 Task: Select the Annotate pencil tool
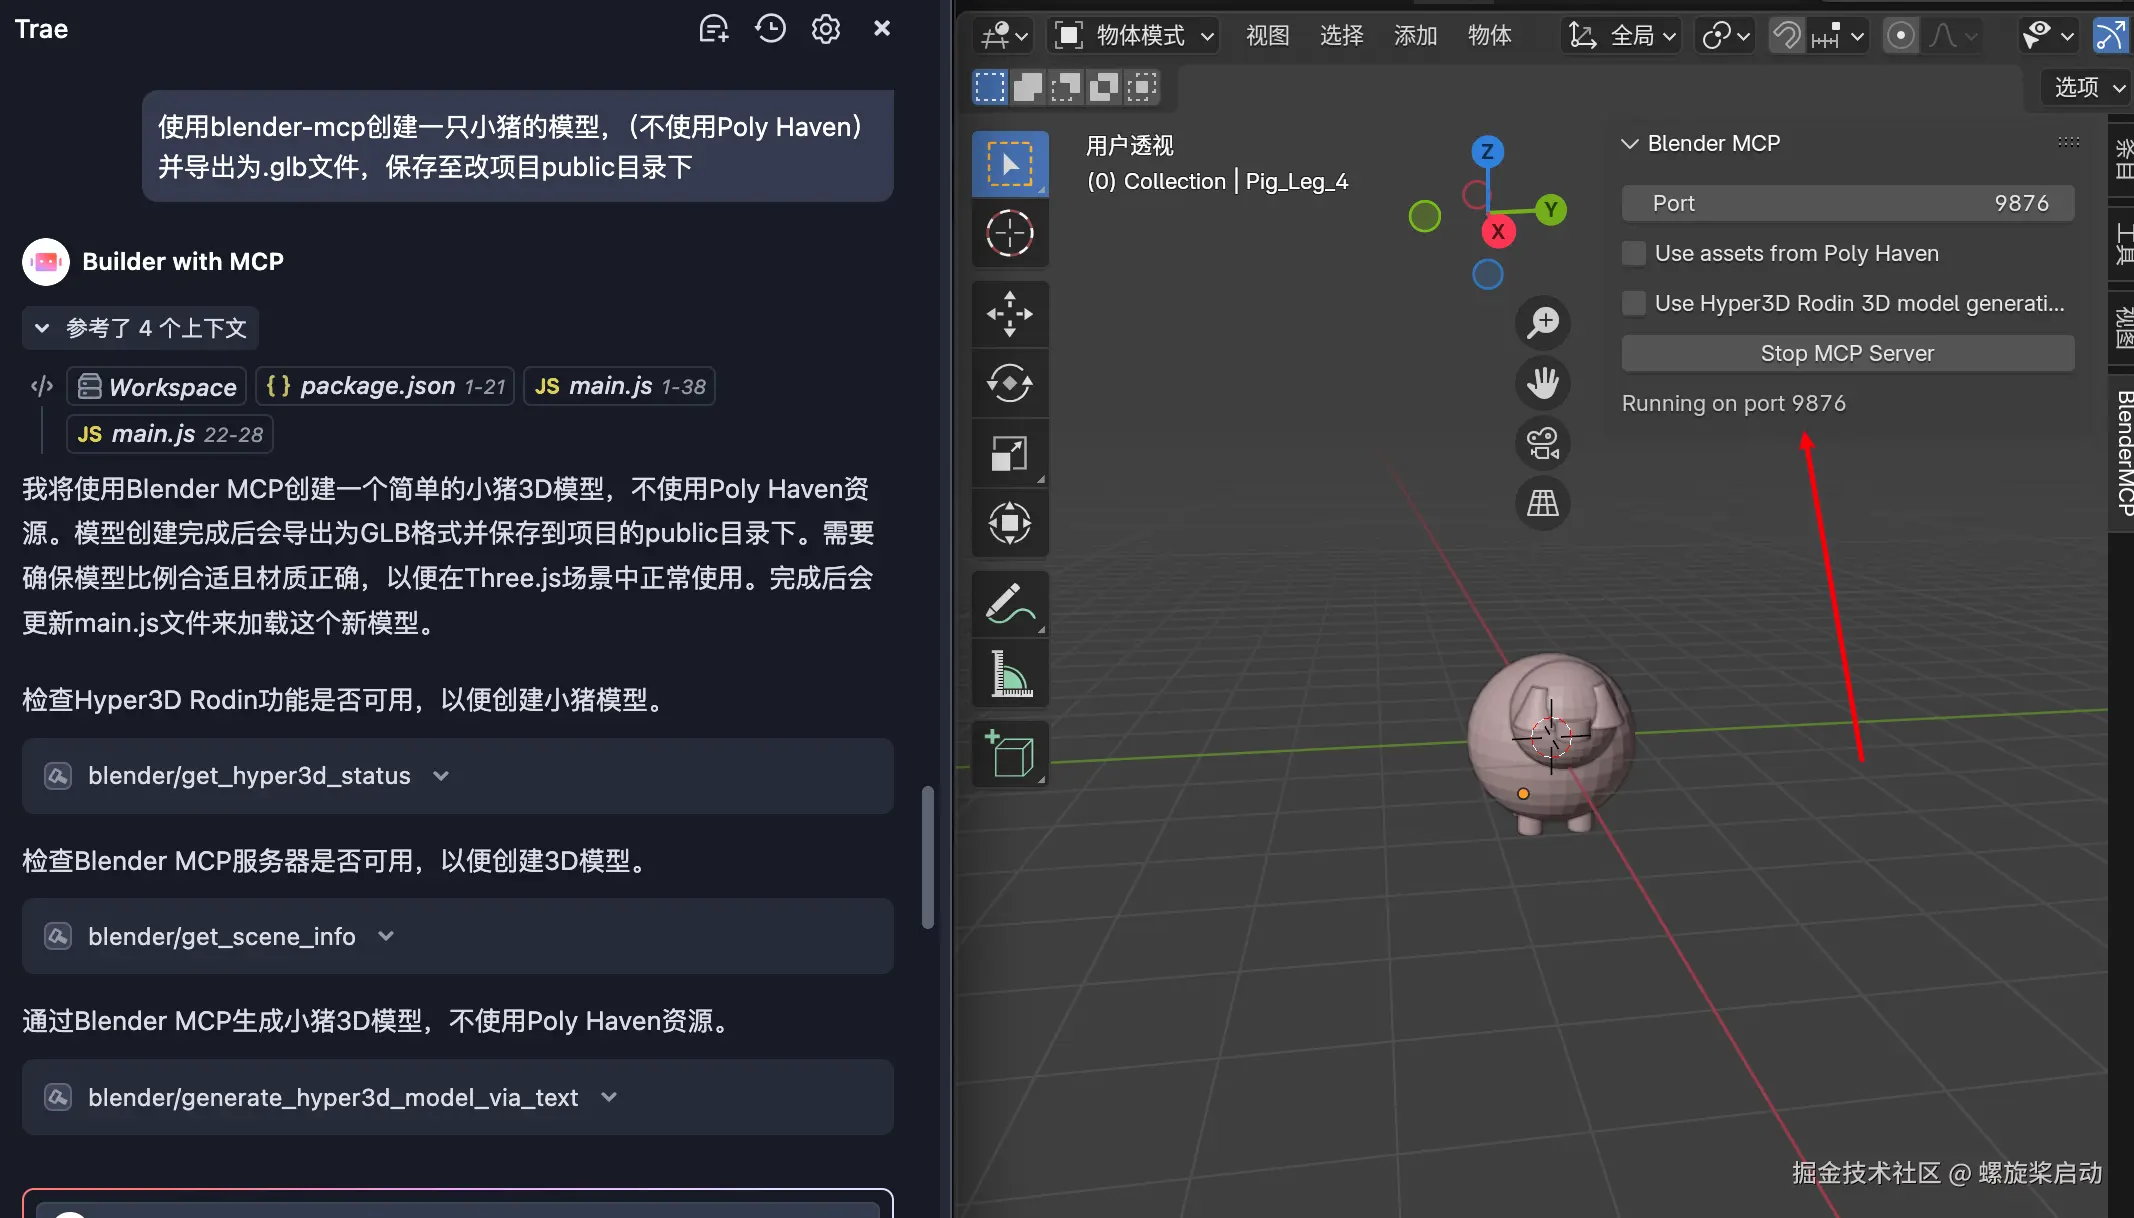click(1009, 604)
